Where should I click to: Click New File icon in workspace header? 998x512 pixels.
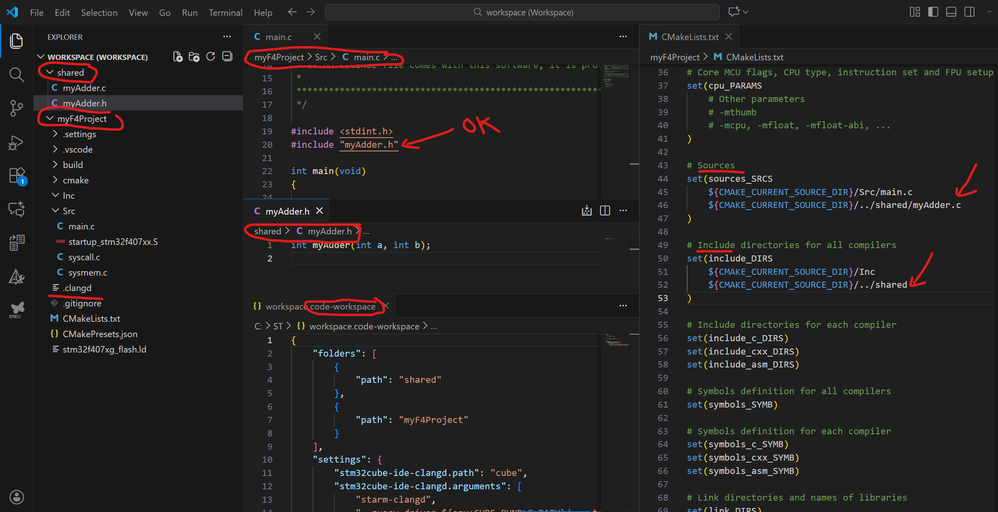pyautogui.click(x=178, y=57)
